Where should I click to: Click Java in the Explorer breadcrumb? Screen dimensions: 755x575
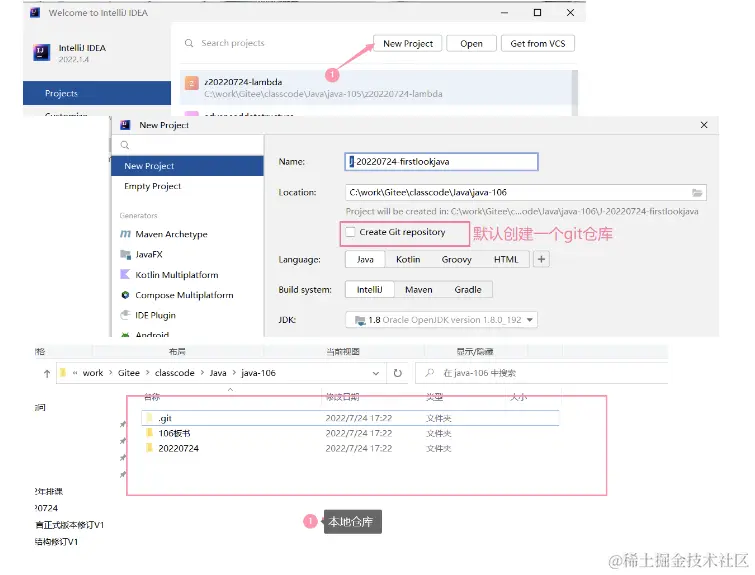pos(218,373)
